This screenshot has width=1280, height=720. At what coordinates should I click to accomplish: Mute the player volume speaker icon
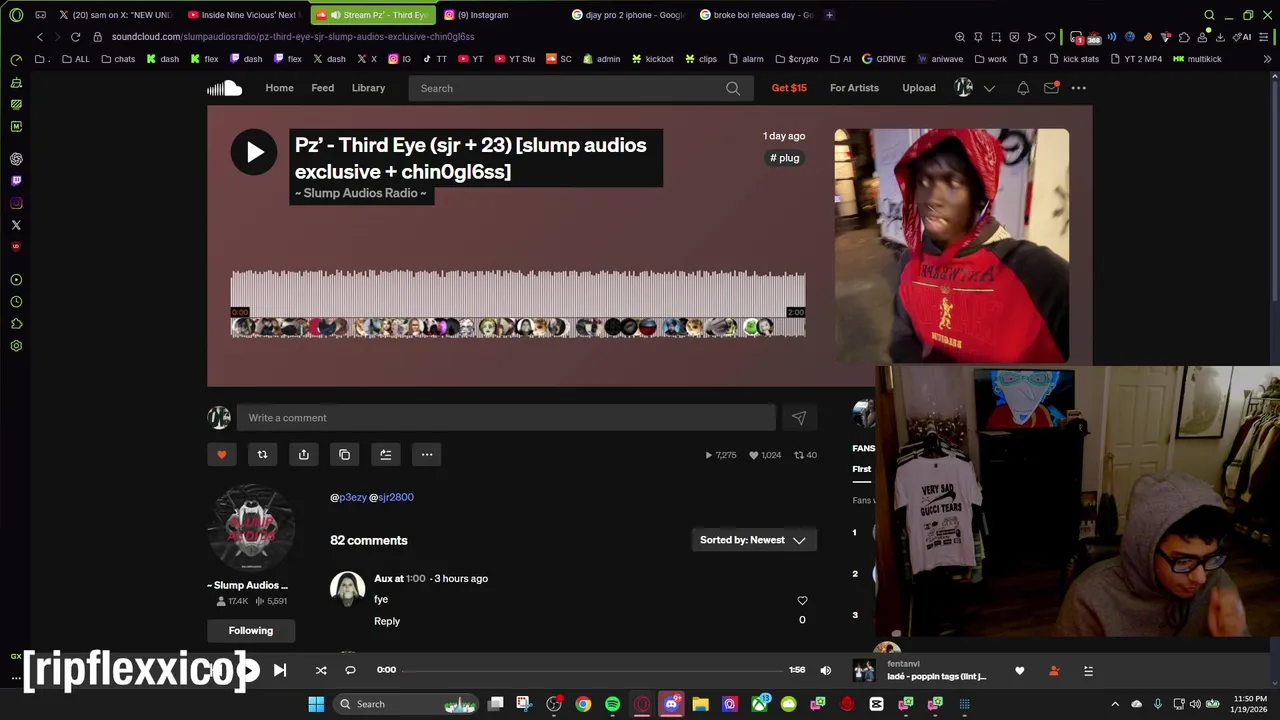(825, 670)
